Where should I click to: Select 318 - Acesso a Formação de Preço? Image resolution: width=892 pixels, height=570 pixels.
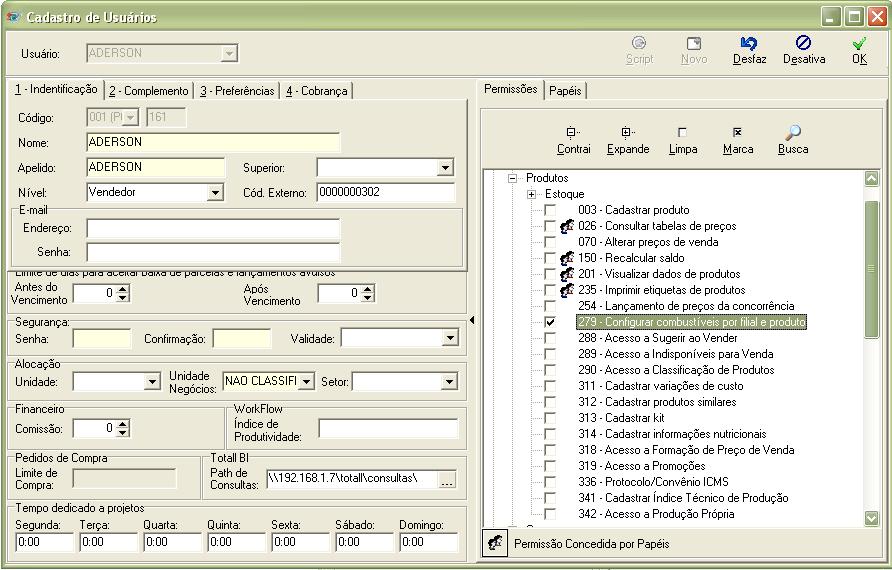tap(686, 450)
